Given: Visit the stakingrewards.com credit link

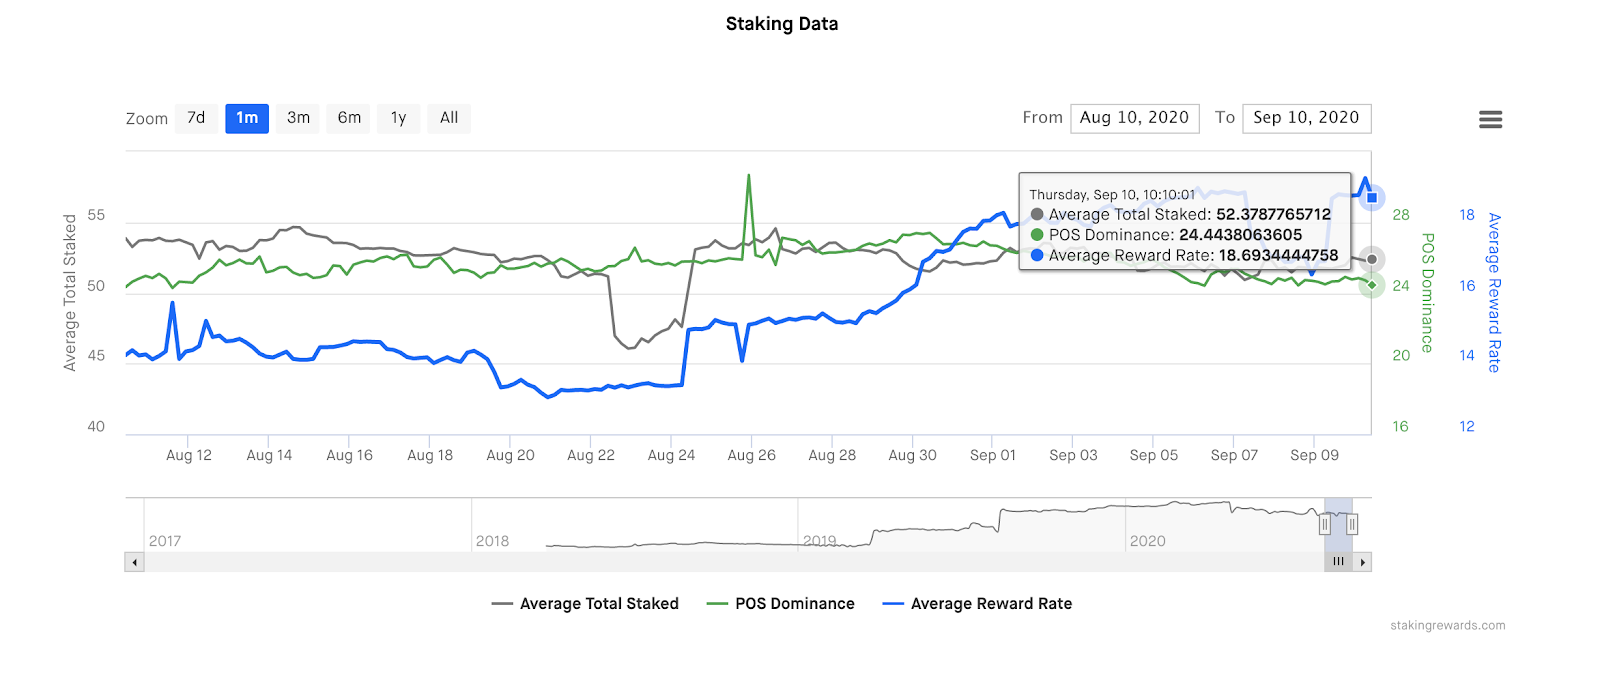Looking at the screenshot, I should [1447, 626].
